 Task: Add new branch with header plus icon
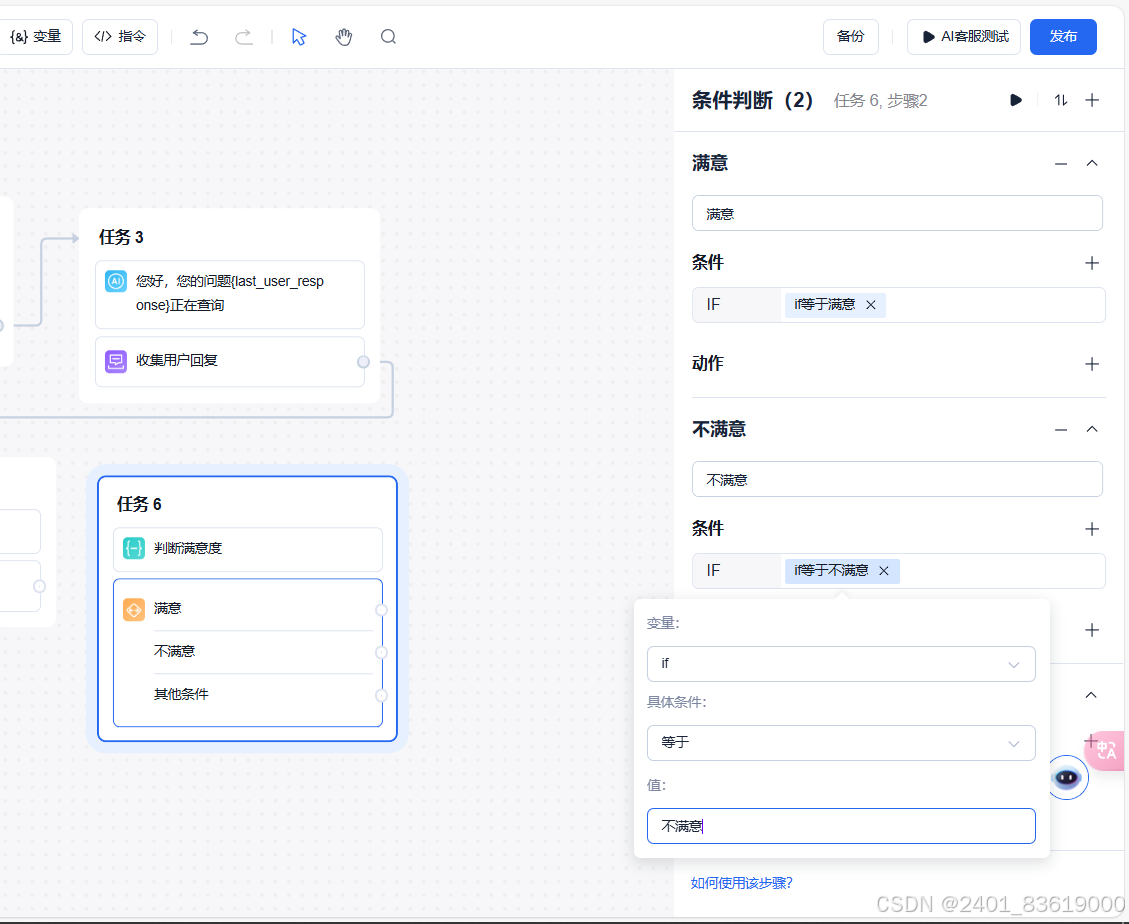point(1092,100)
